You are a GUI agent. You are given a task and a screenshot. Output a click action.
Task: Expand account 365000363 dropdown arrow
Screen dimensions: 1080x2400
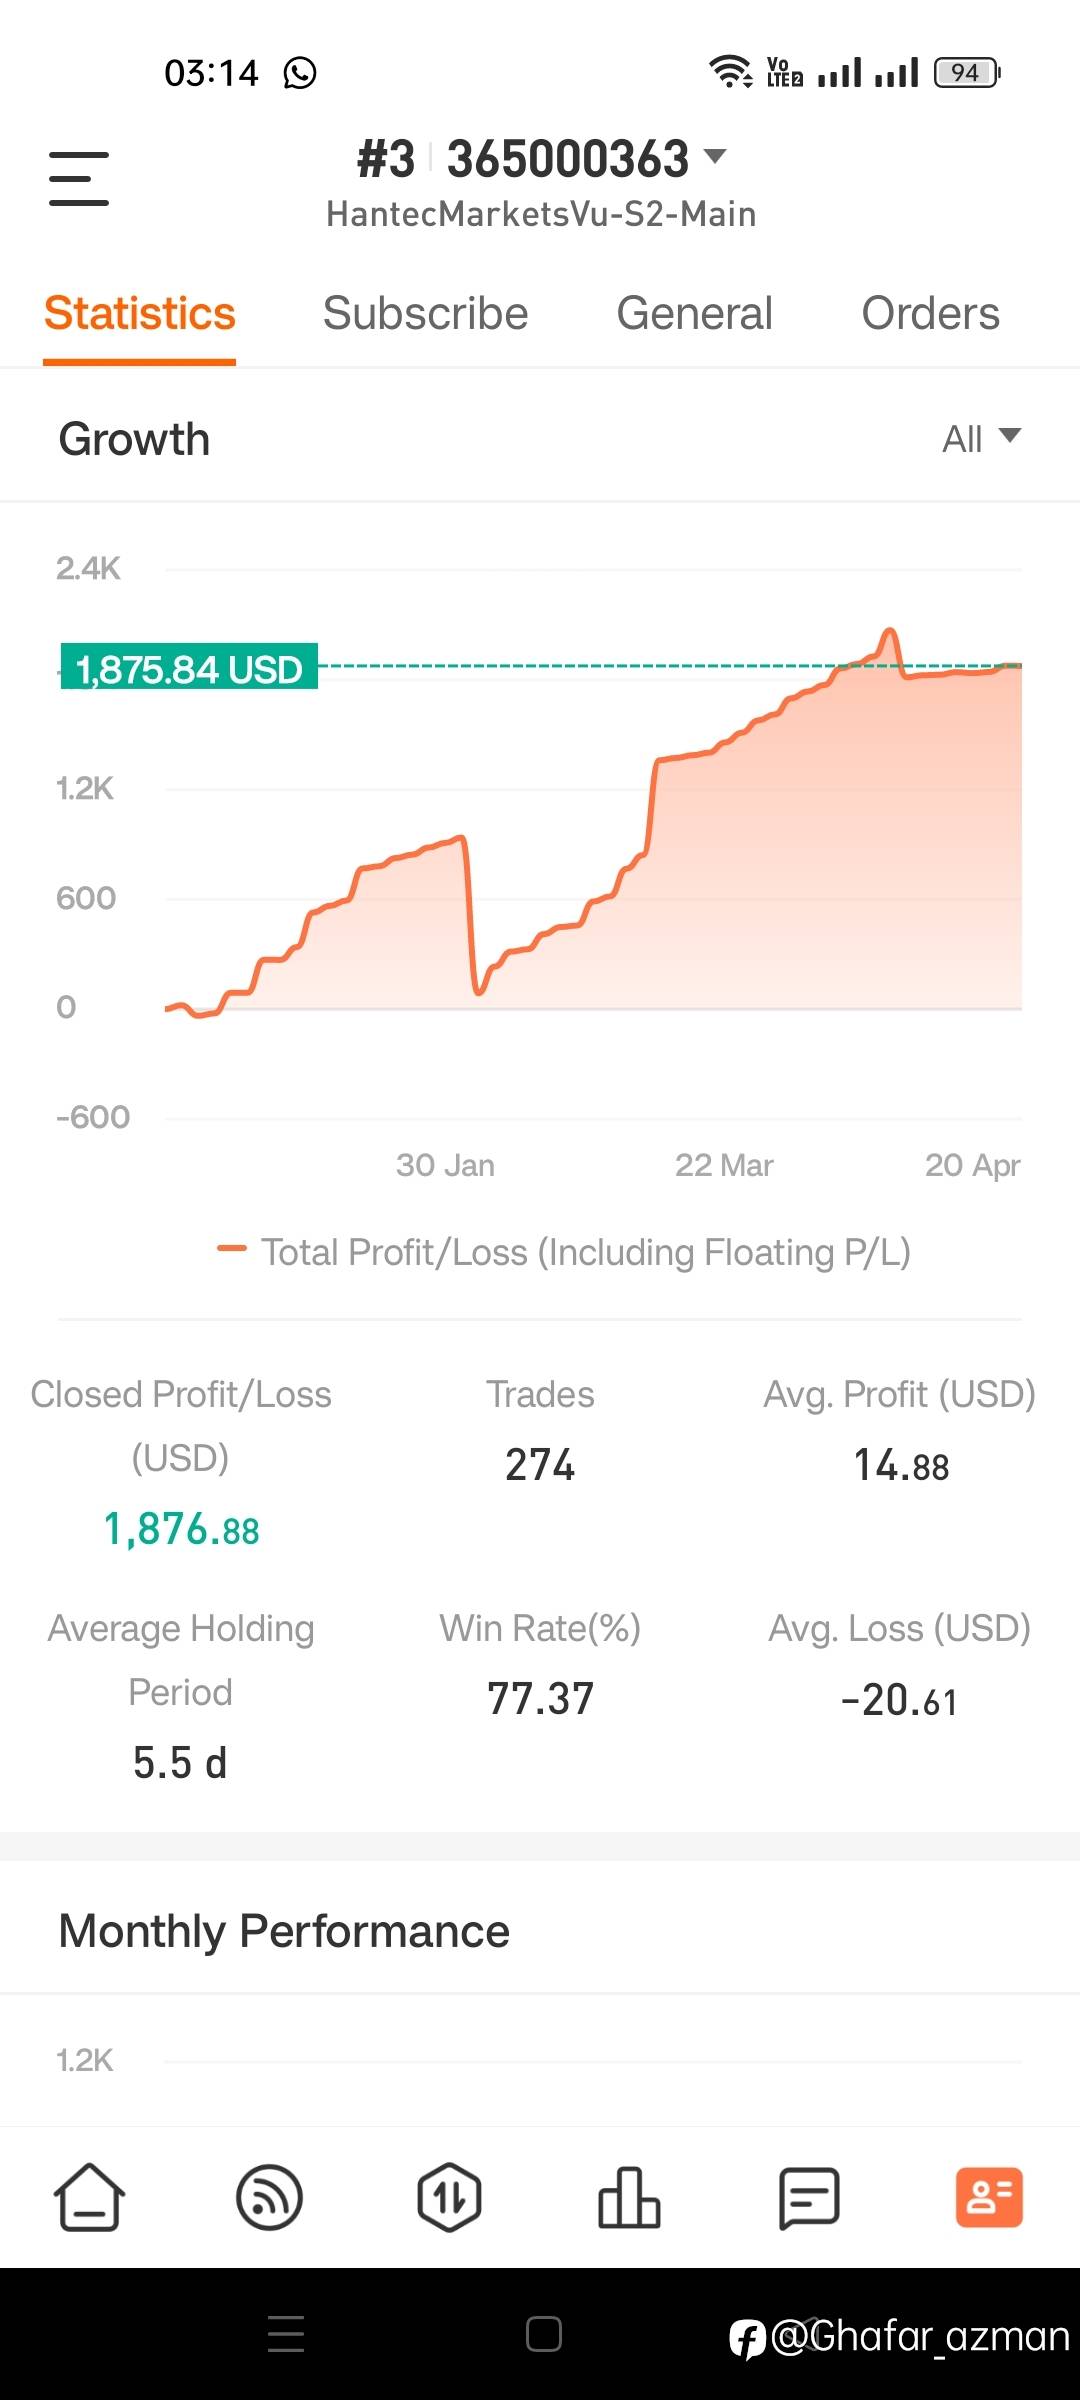pos(715,156)
